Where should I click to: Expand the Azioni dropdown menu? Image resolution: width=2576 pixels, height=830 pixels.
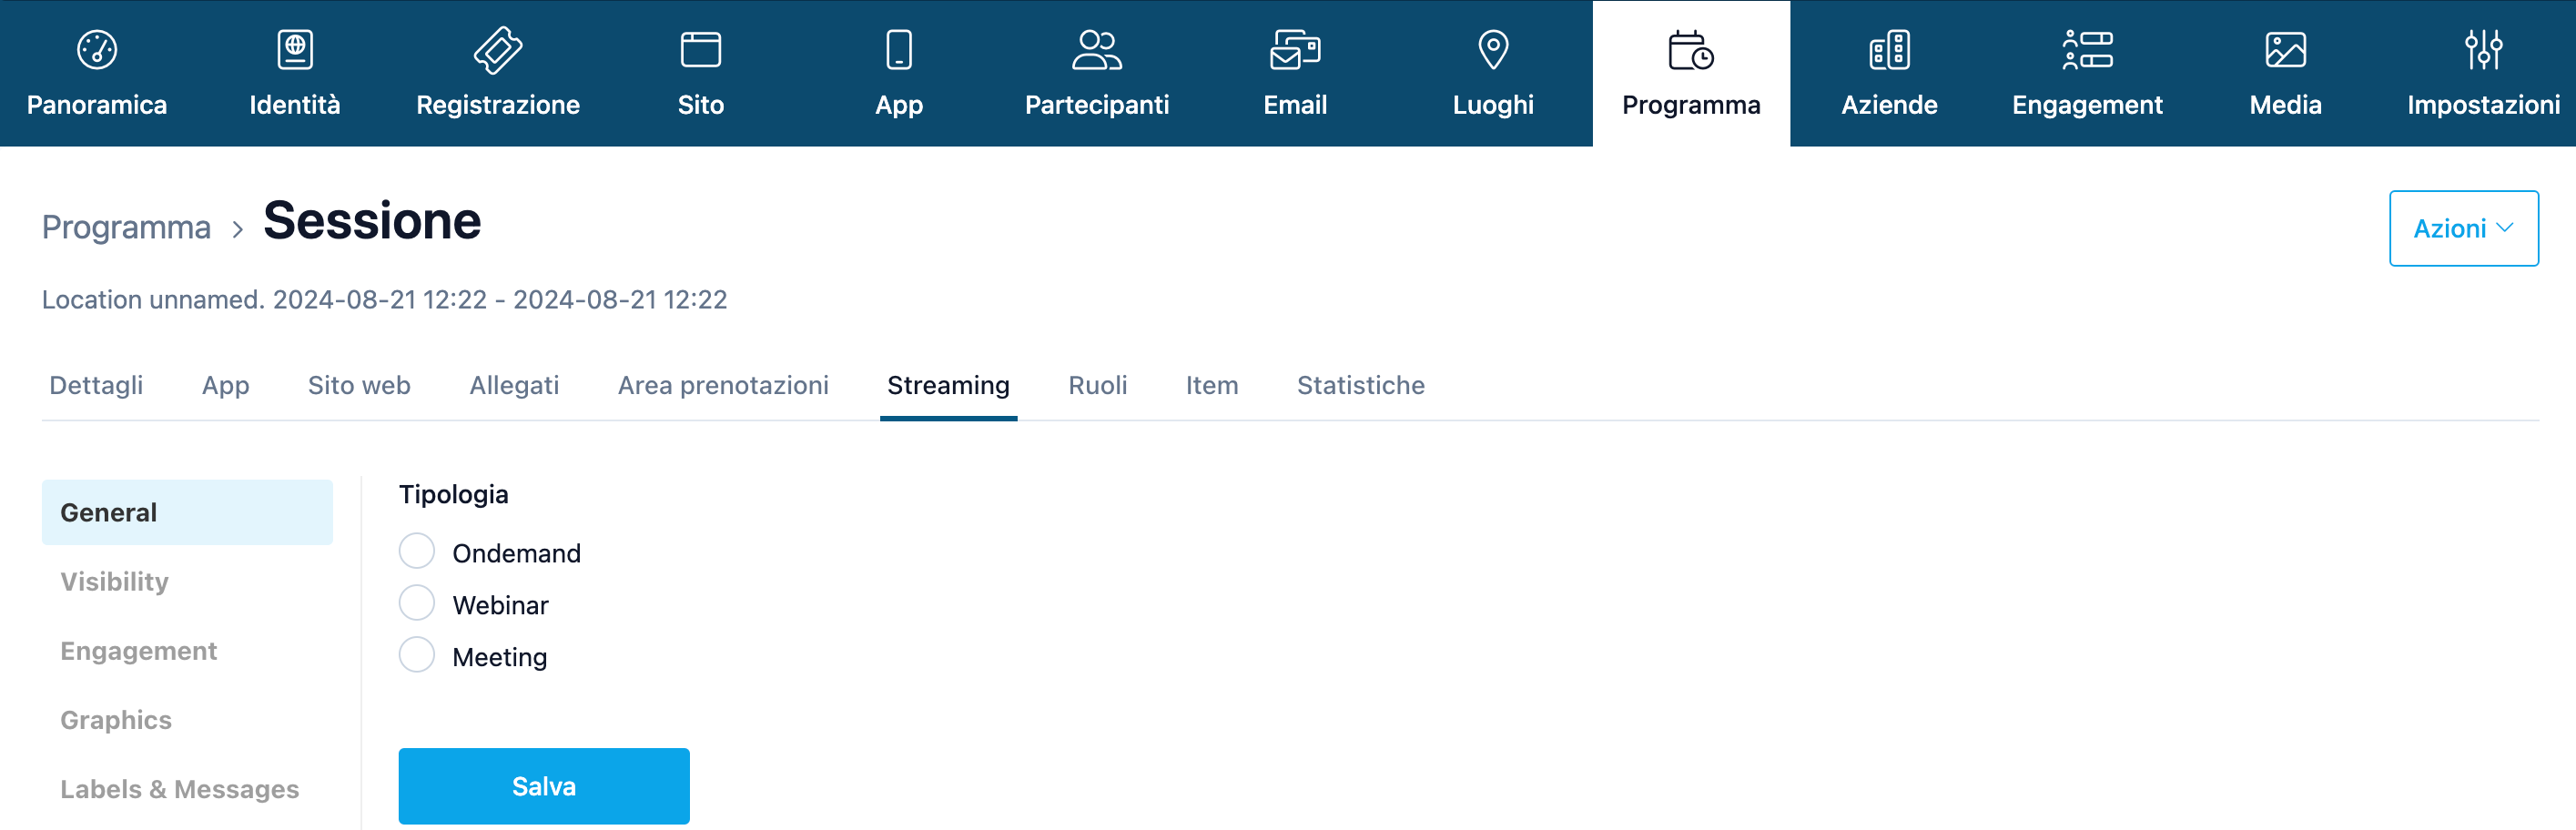point(2463,228)
